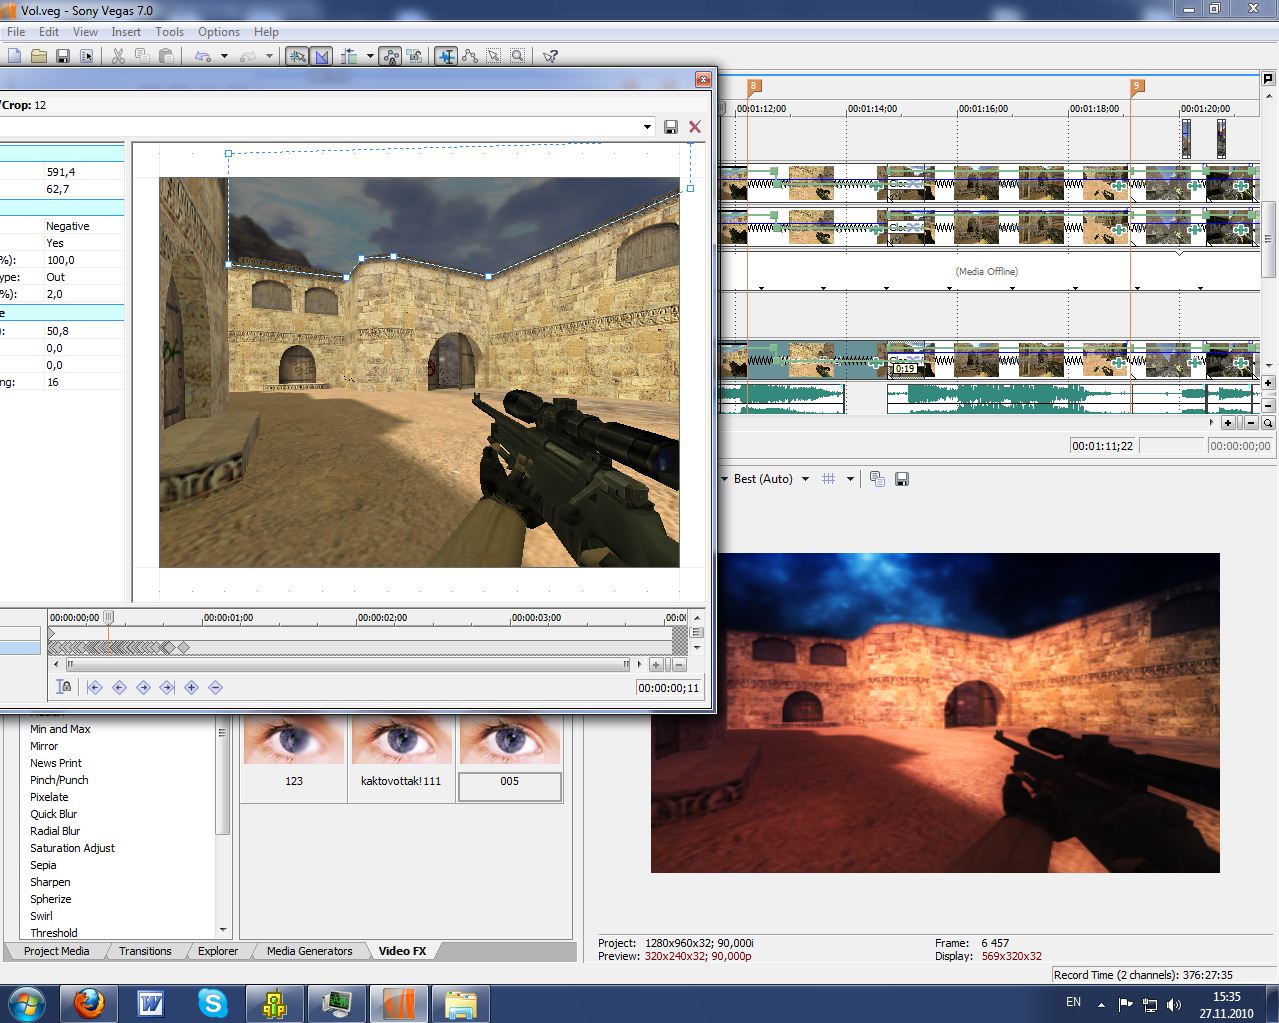Delete Keyframe with minus diamond icon
This screenshot has width=1279, height=1023.
215,687
